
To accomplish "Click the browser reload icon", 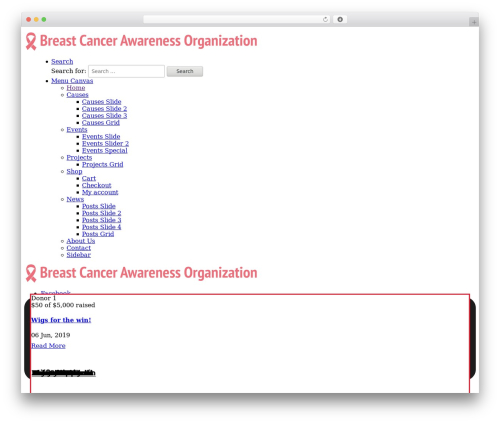I will point(325,20).
